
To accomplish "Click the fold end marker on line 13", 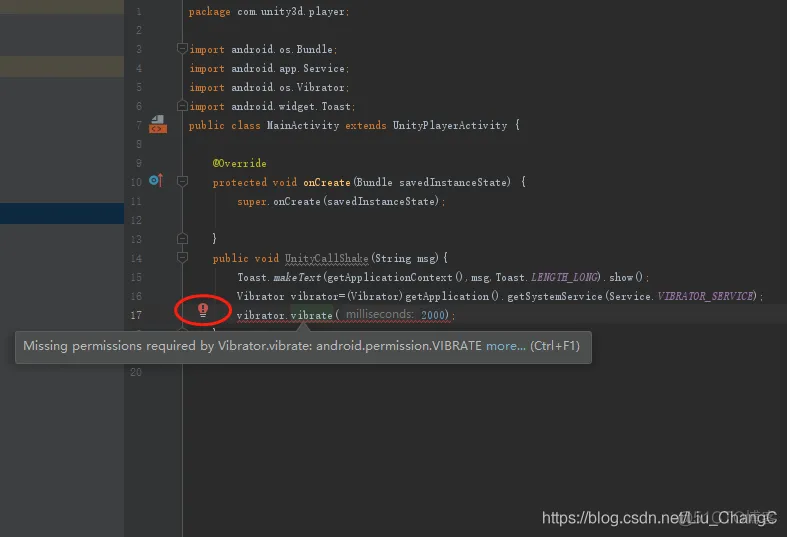I will 182,238.
